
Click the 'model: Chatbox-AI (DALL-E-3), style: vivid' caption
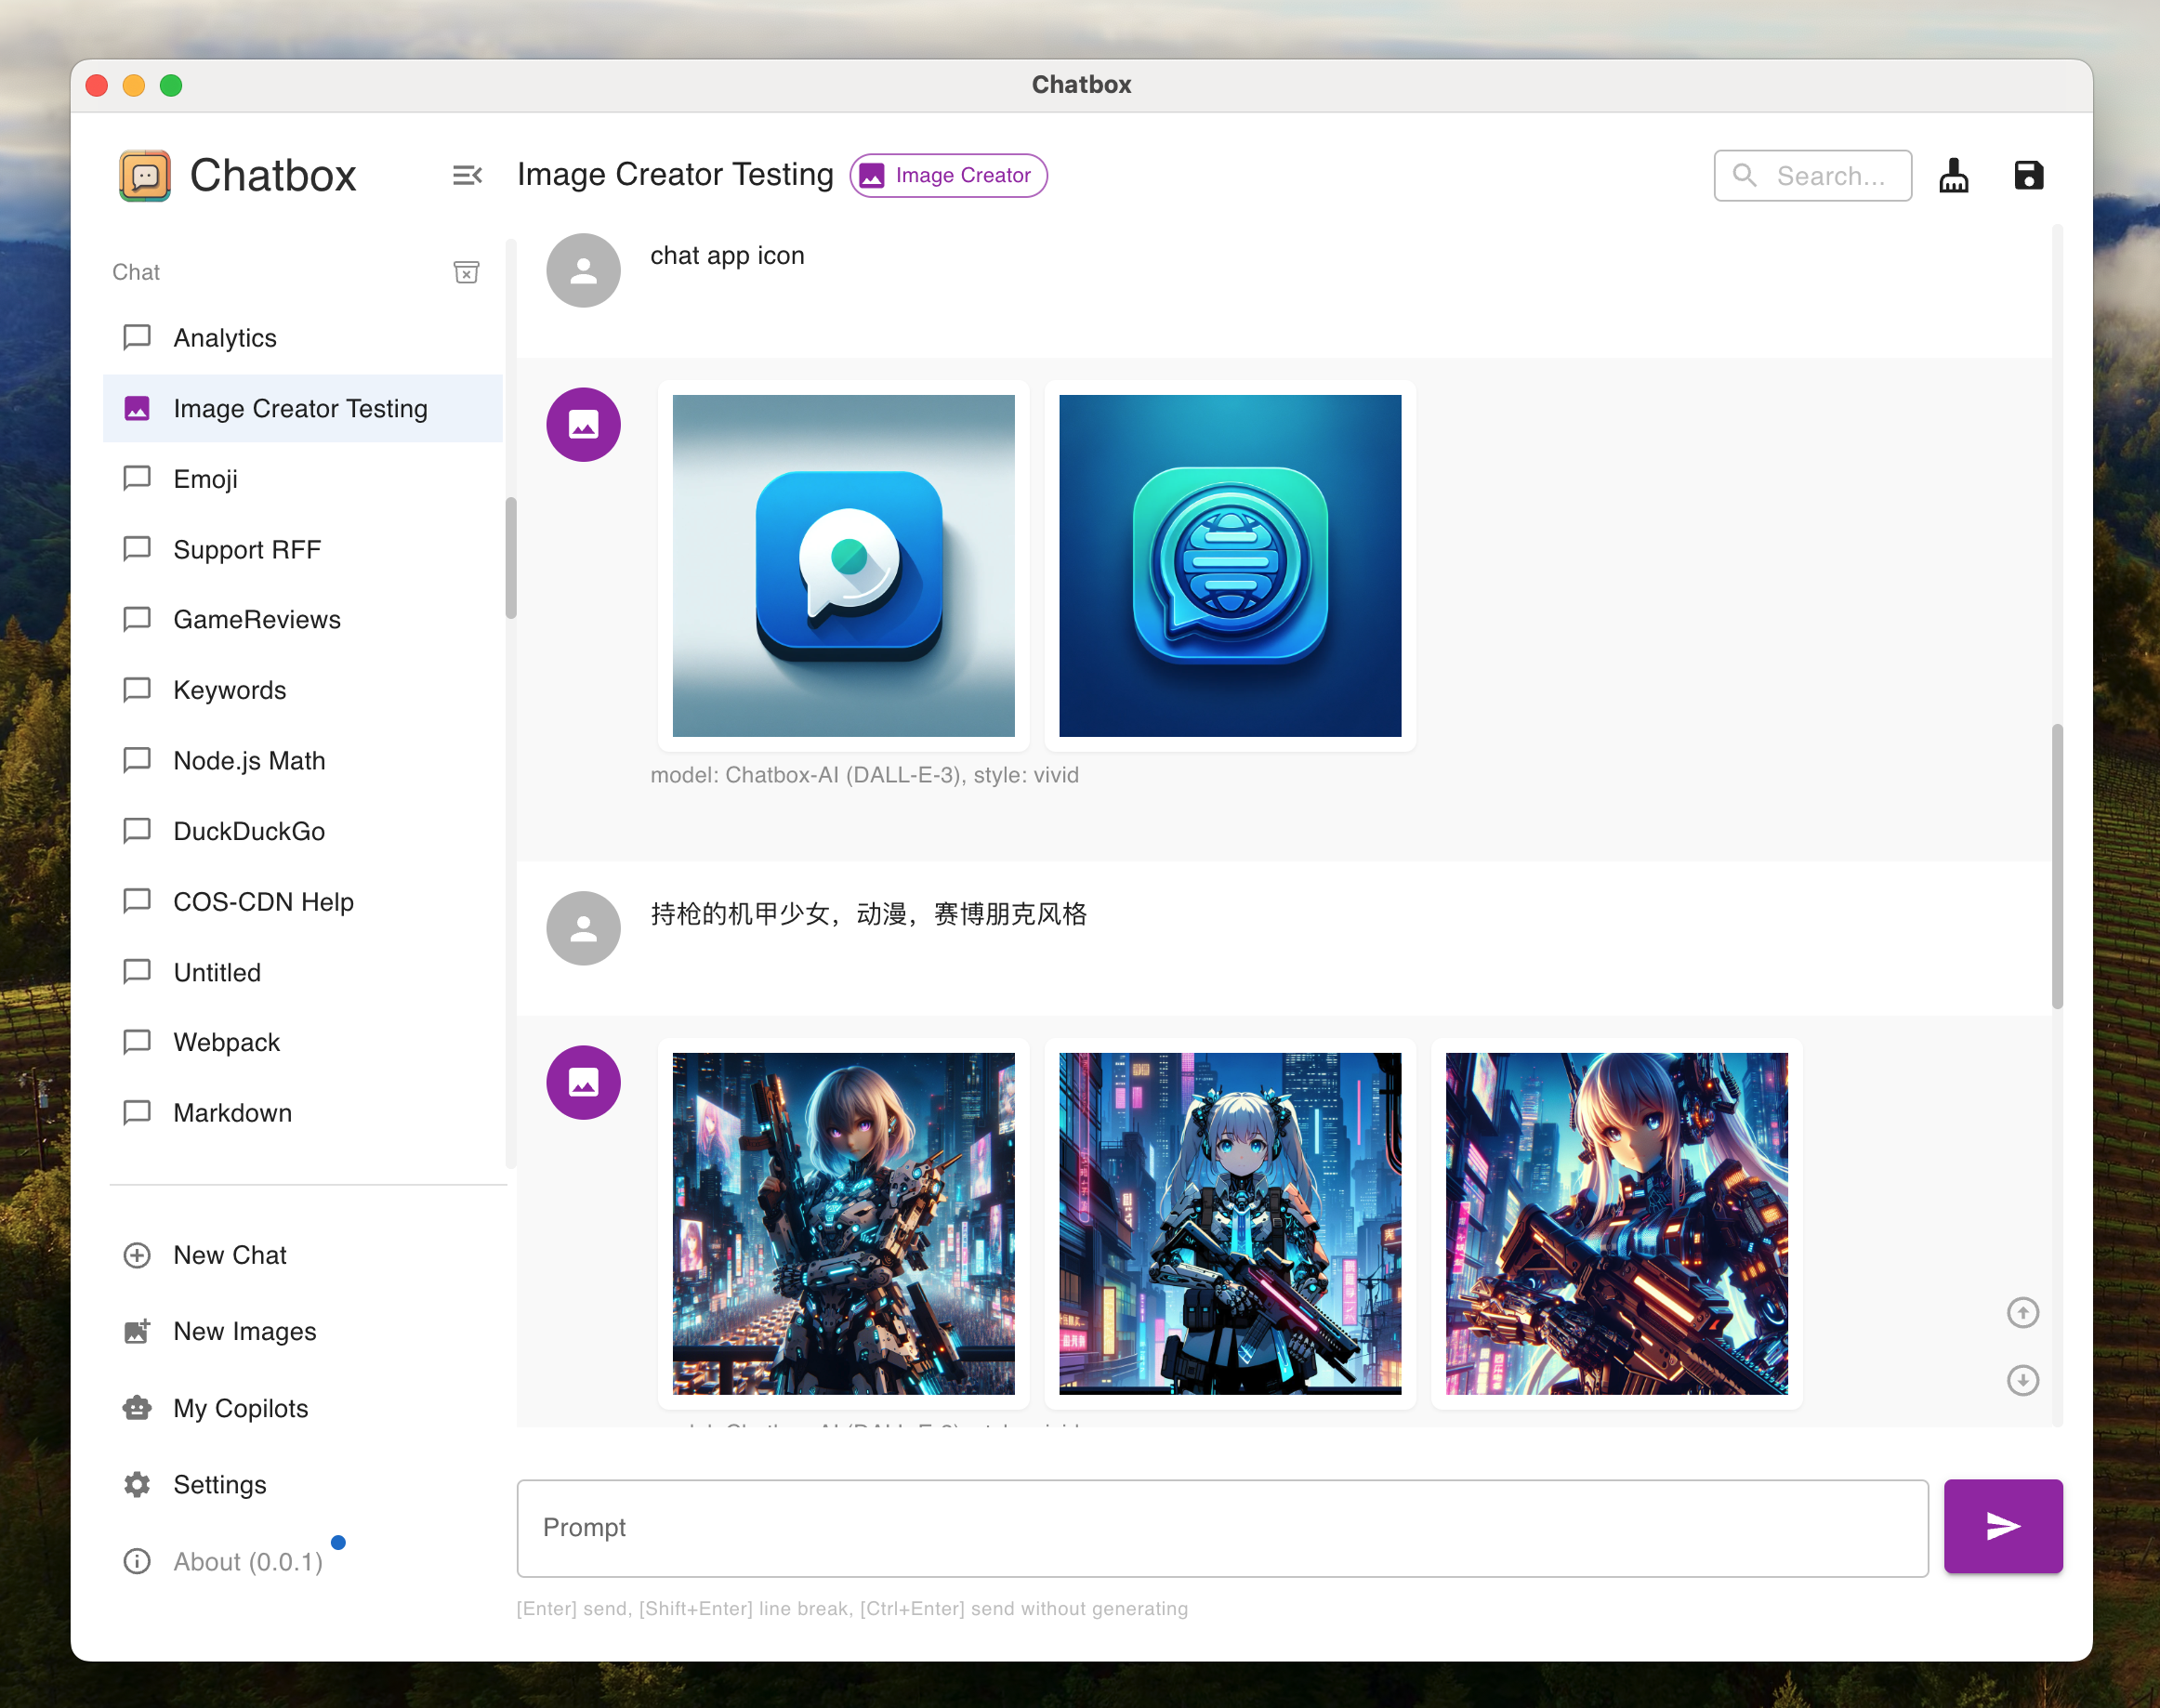(x=864, y=774)
